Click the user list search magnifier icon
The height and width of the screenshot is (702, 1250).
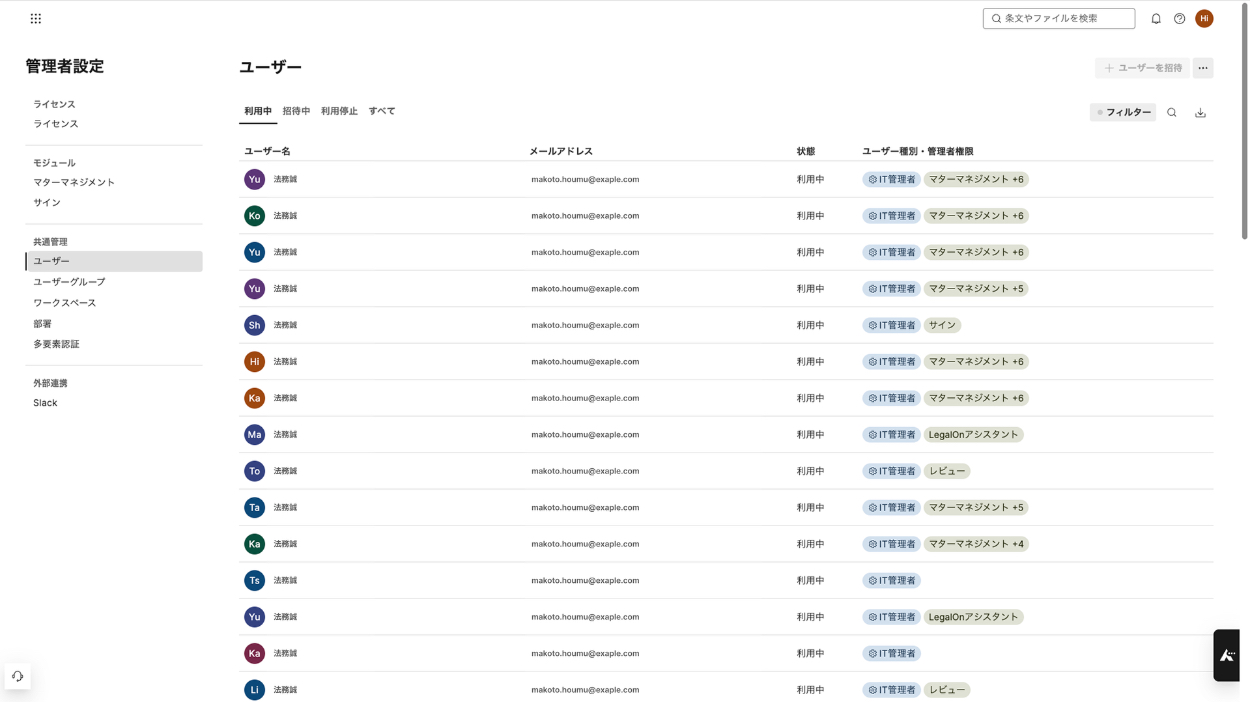(1172, 113)
